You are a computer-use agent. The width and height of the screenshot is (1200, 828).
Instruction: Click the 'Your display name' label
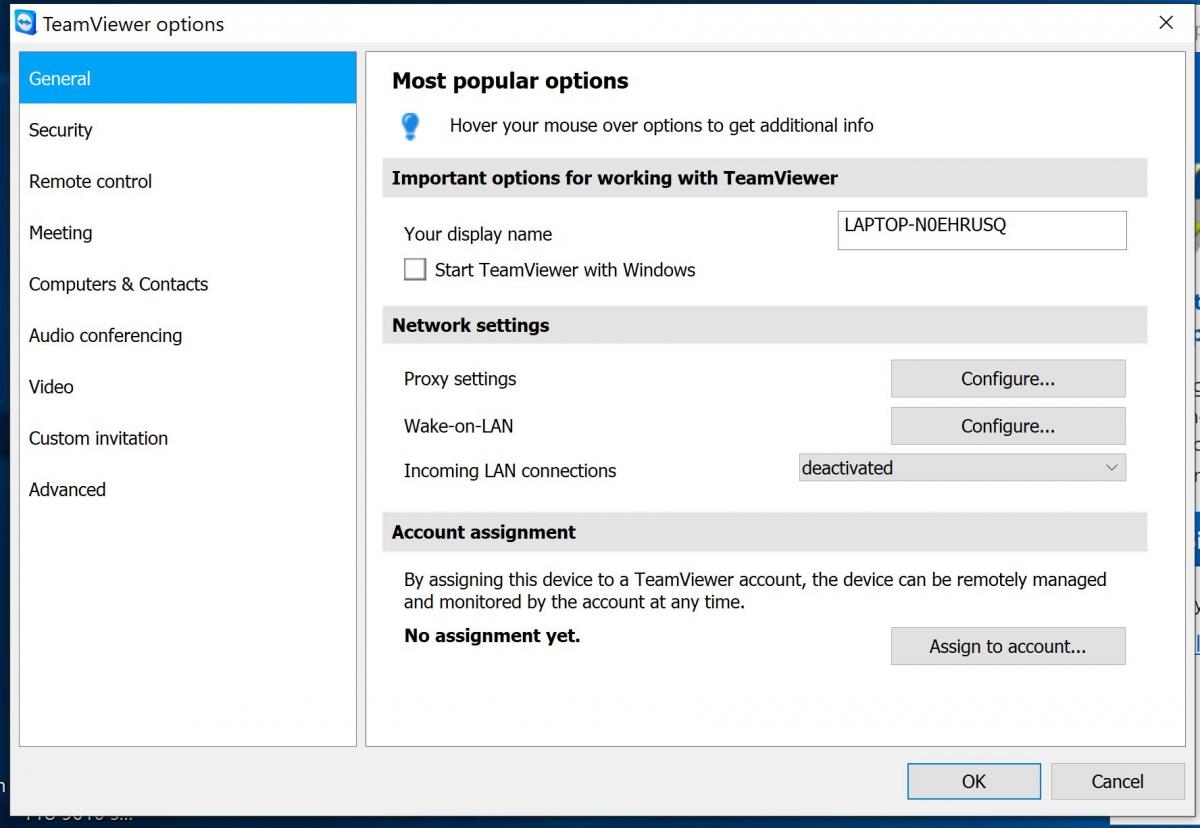coord(478,234)
